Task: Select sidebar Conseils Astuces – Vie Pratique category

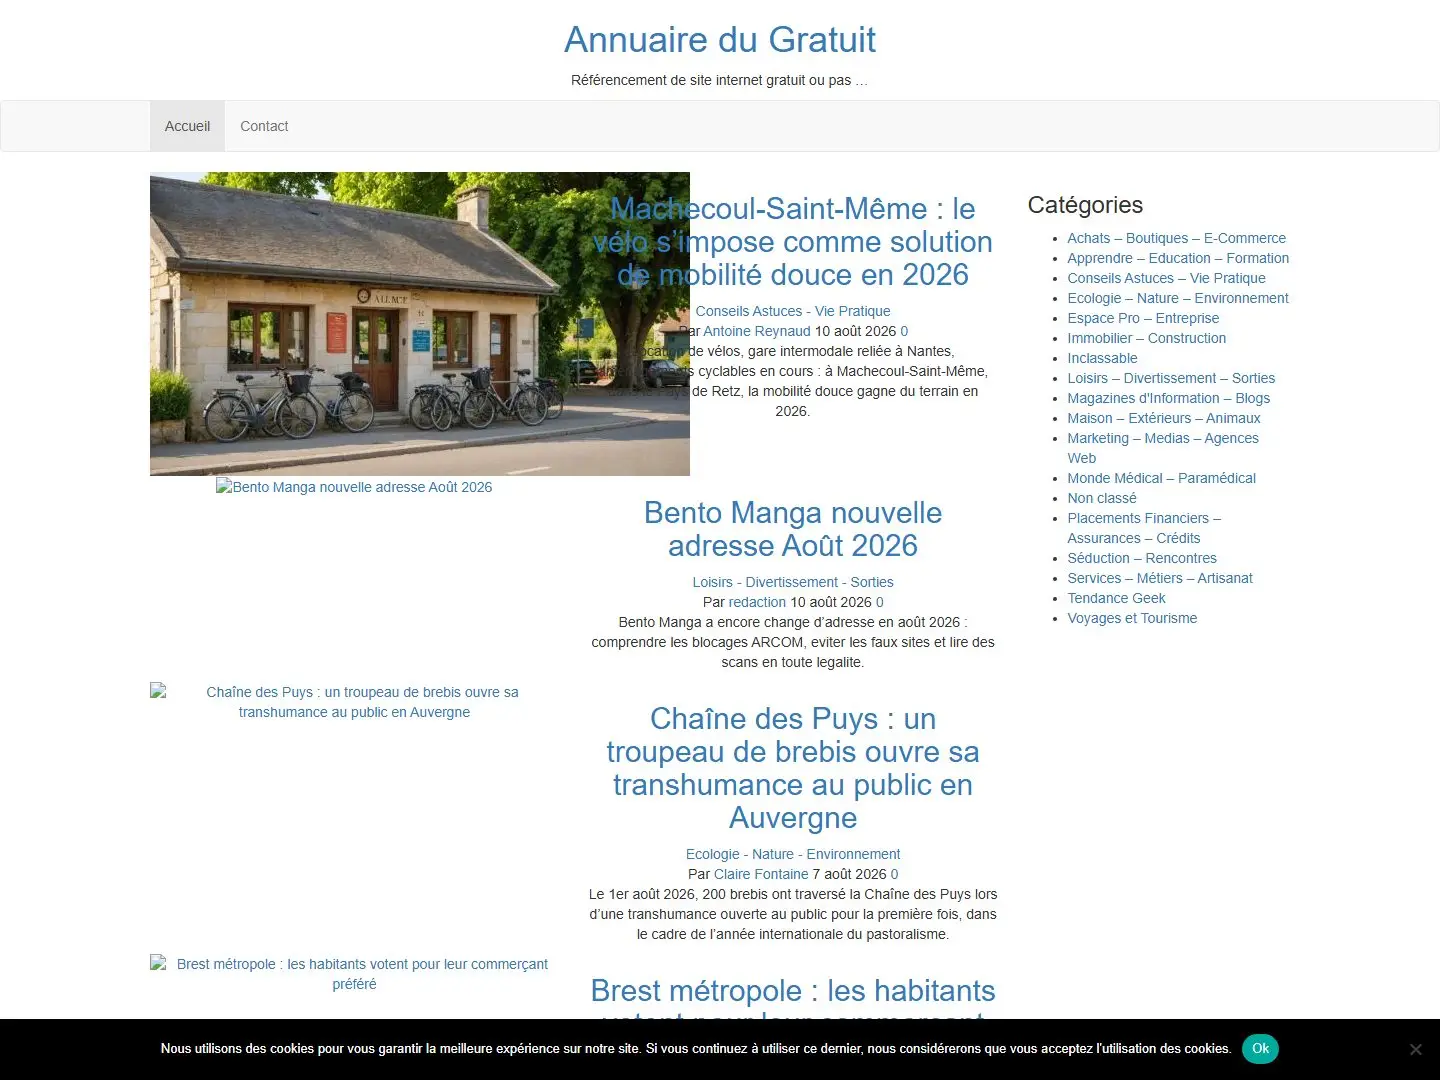Action: pos(1166,278)
